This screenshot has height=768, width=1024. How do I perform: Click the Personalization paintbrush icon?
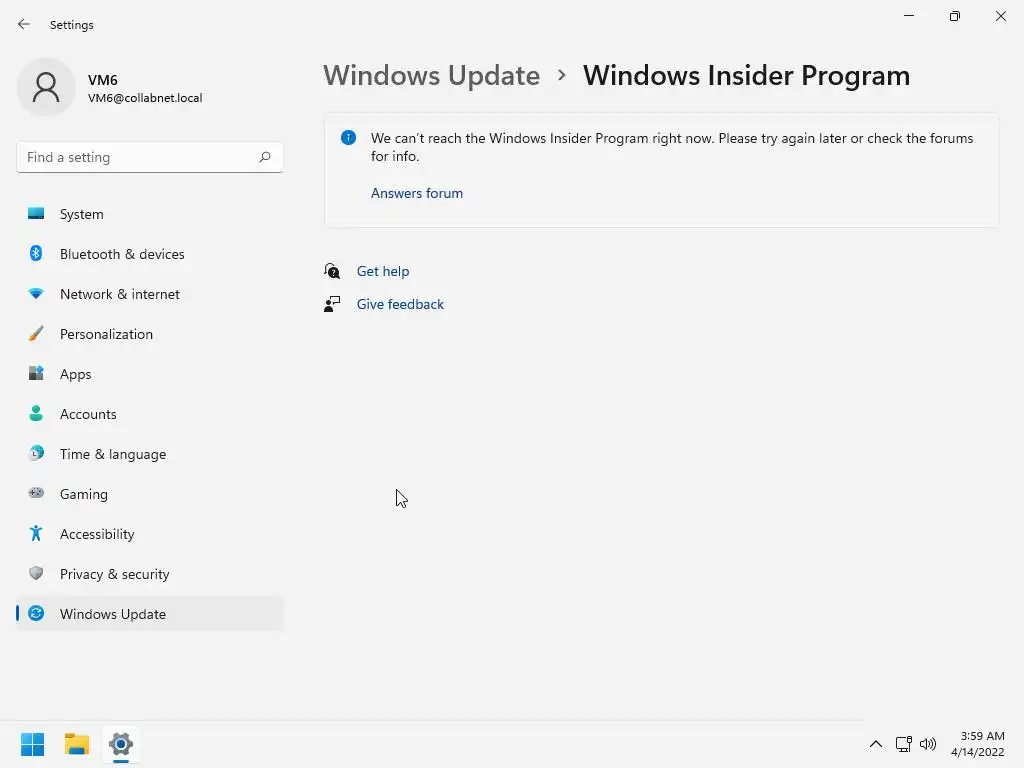click(x=36, y=334)
